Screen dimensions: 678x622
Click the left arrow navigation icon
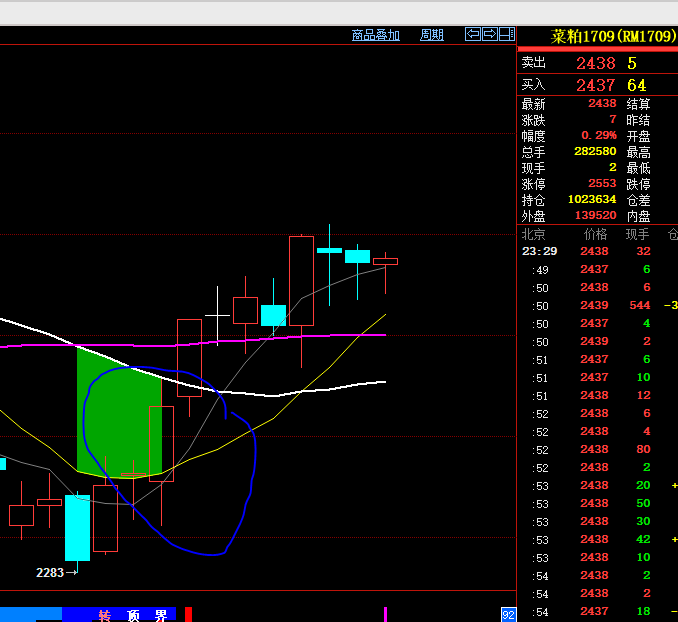(x=473, y=34)
